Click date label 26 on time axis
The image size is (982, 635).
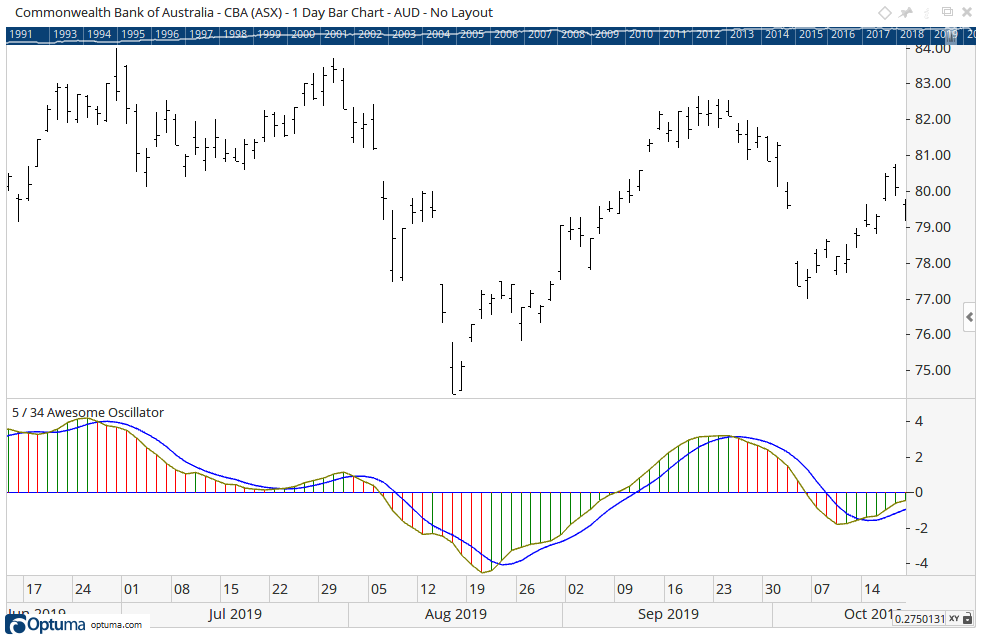[527, 589]
